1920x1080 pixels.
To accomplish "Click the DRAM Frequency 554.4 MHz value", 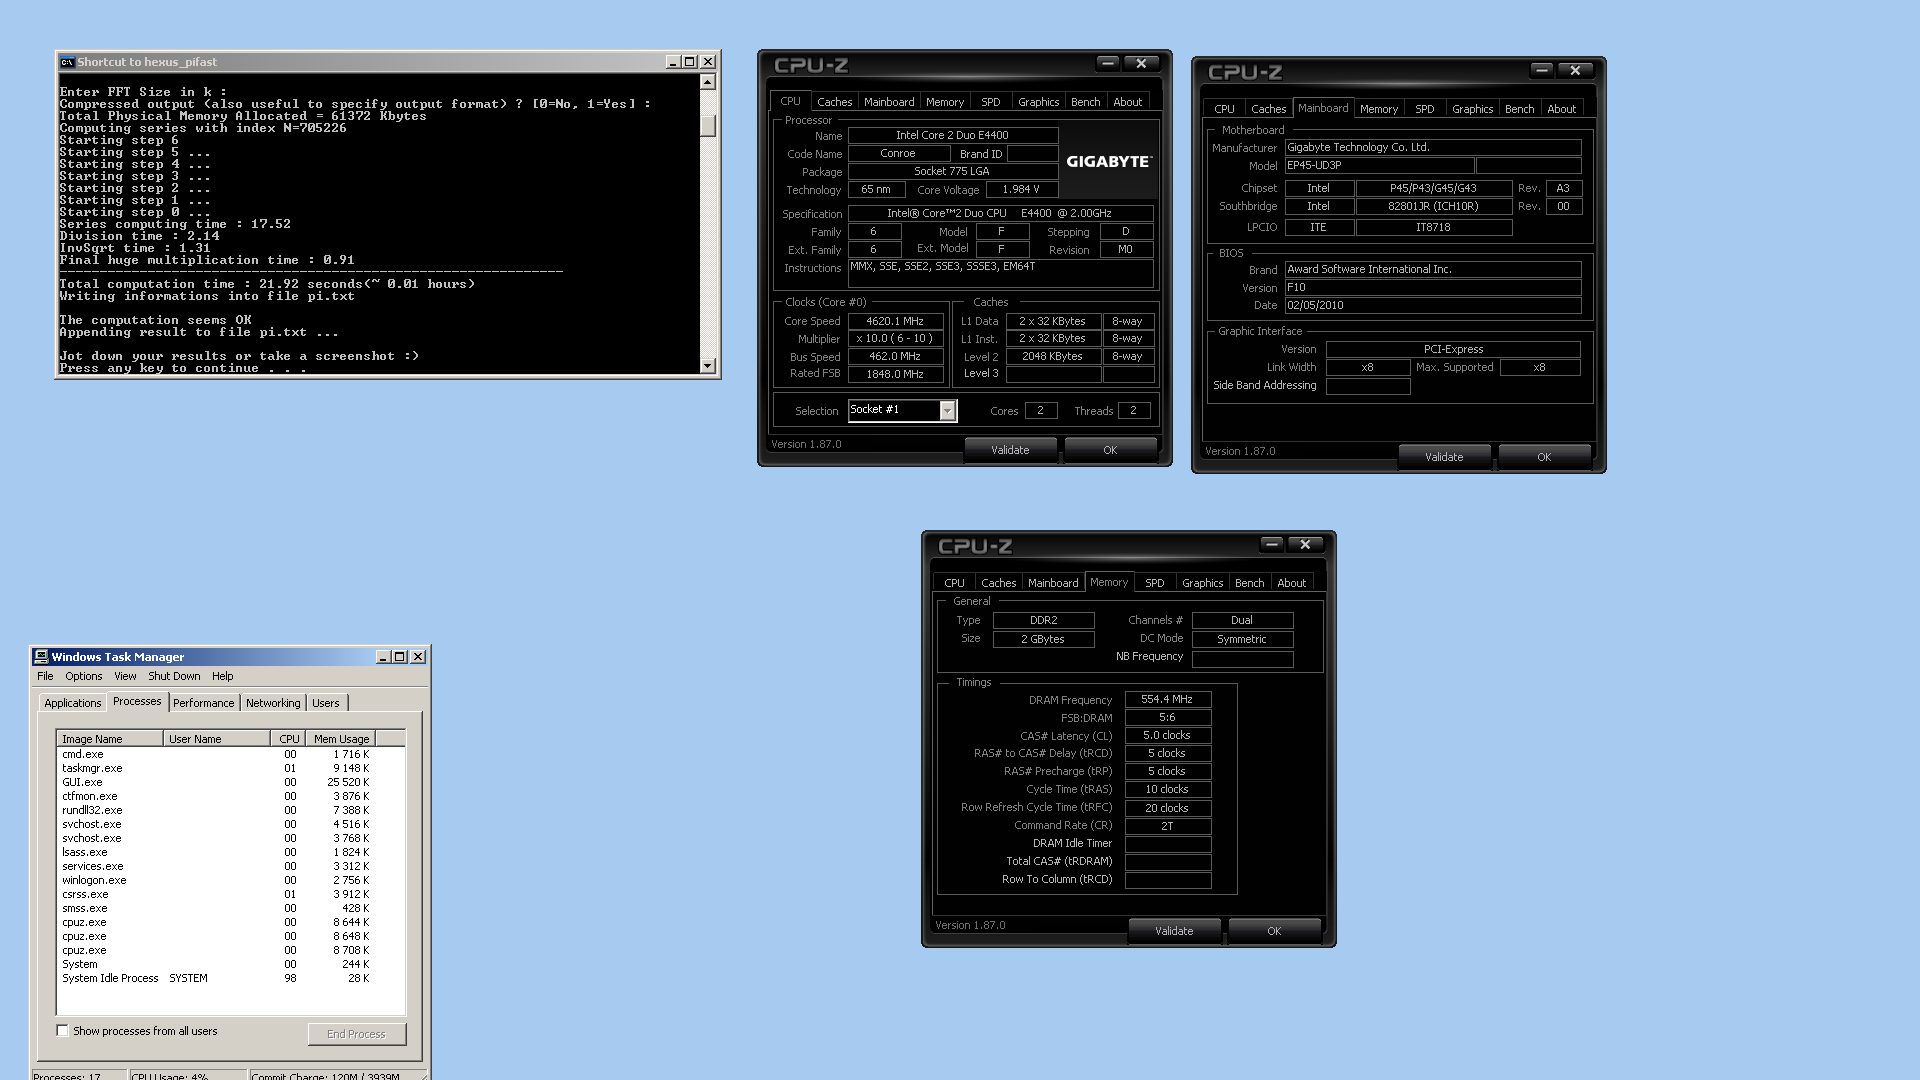I will pyautogui.click(x=1167, y=700).
